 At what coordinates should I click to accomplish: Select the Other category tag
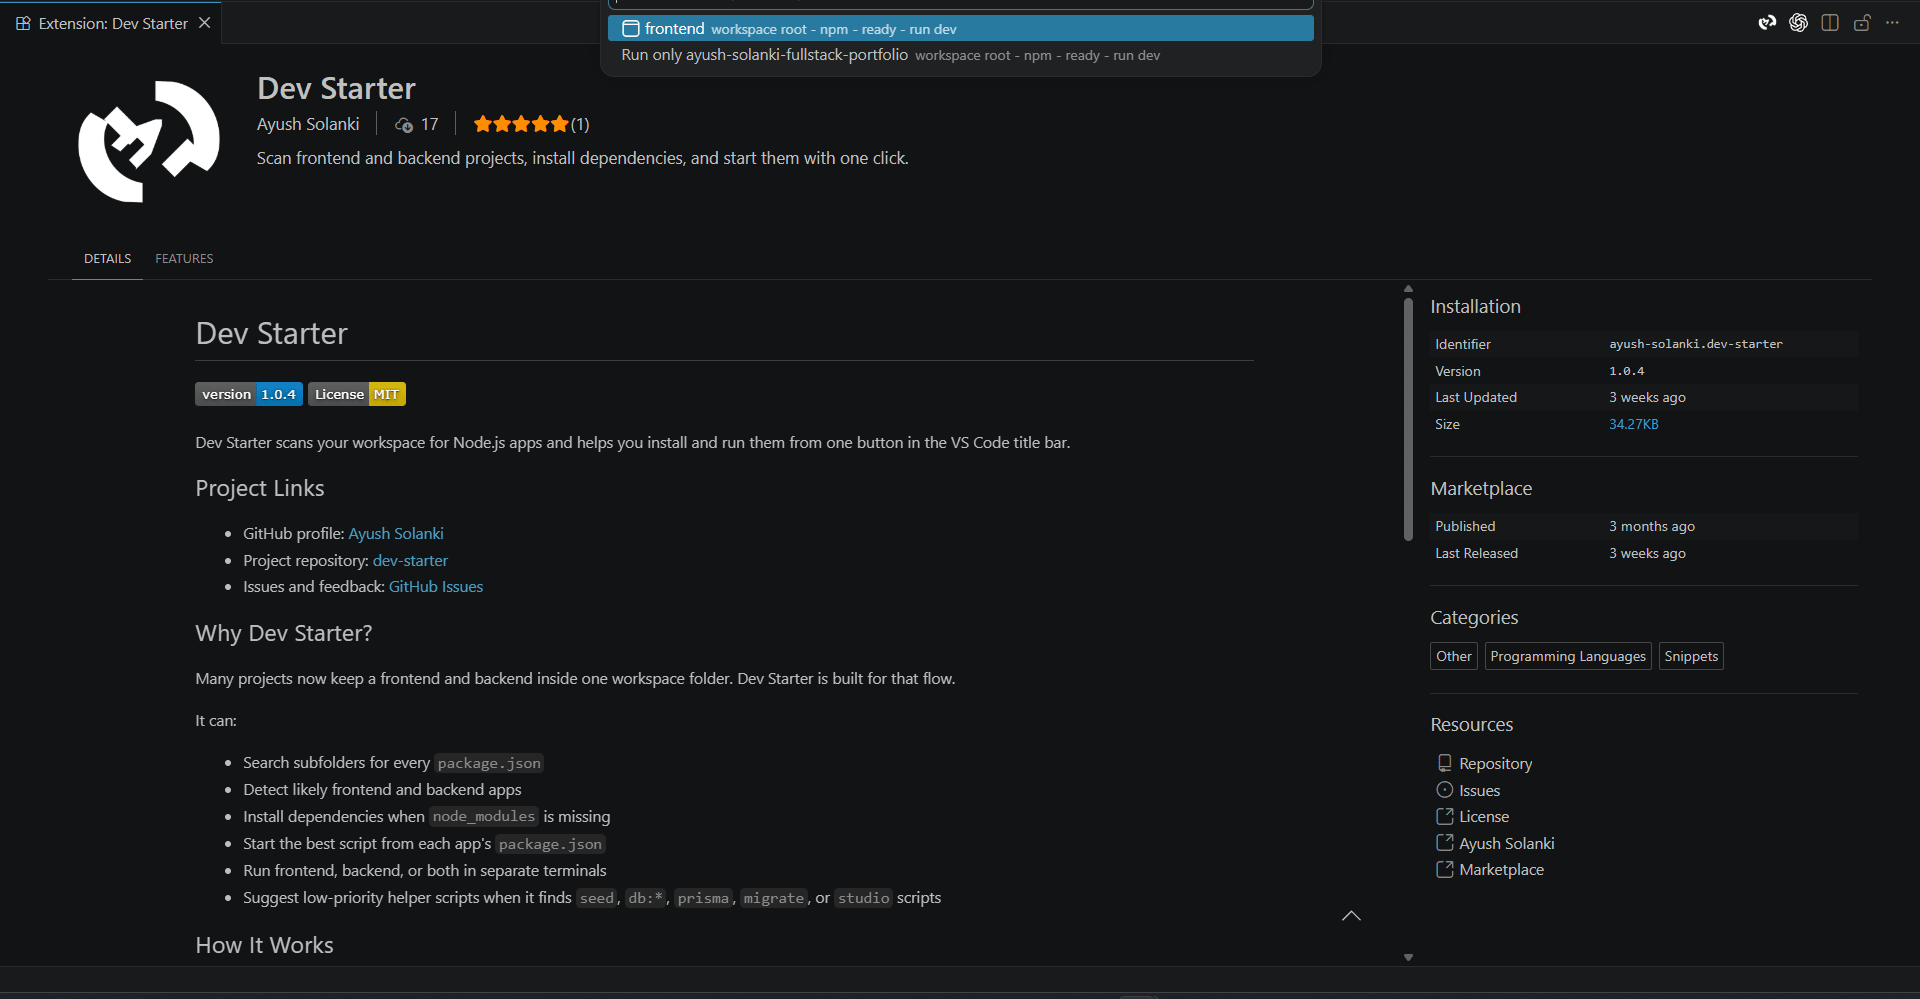coord(1454,656)
